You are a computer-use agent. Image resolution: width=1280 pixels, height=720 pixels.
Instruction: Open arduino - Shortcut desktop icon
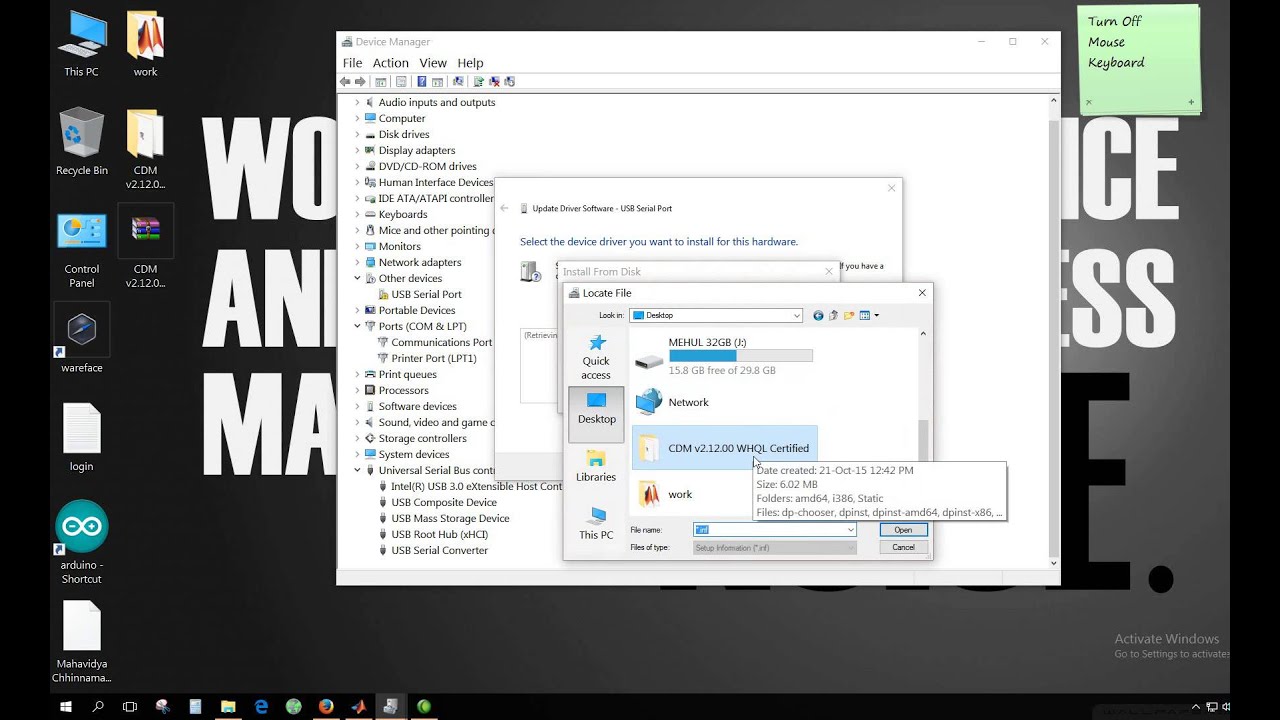click(81, 543)
